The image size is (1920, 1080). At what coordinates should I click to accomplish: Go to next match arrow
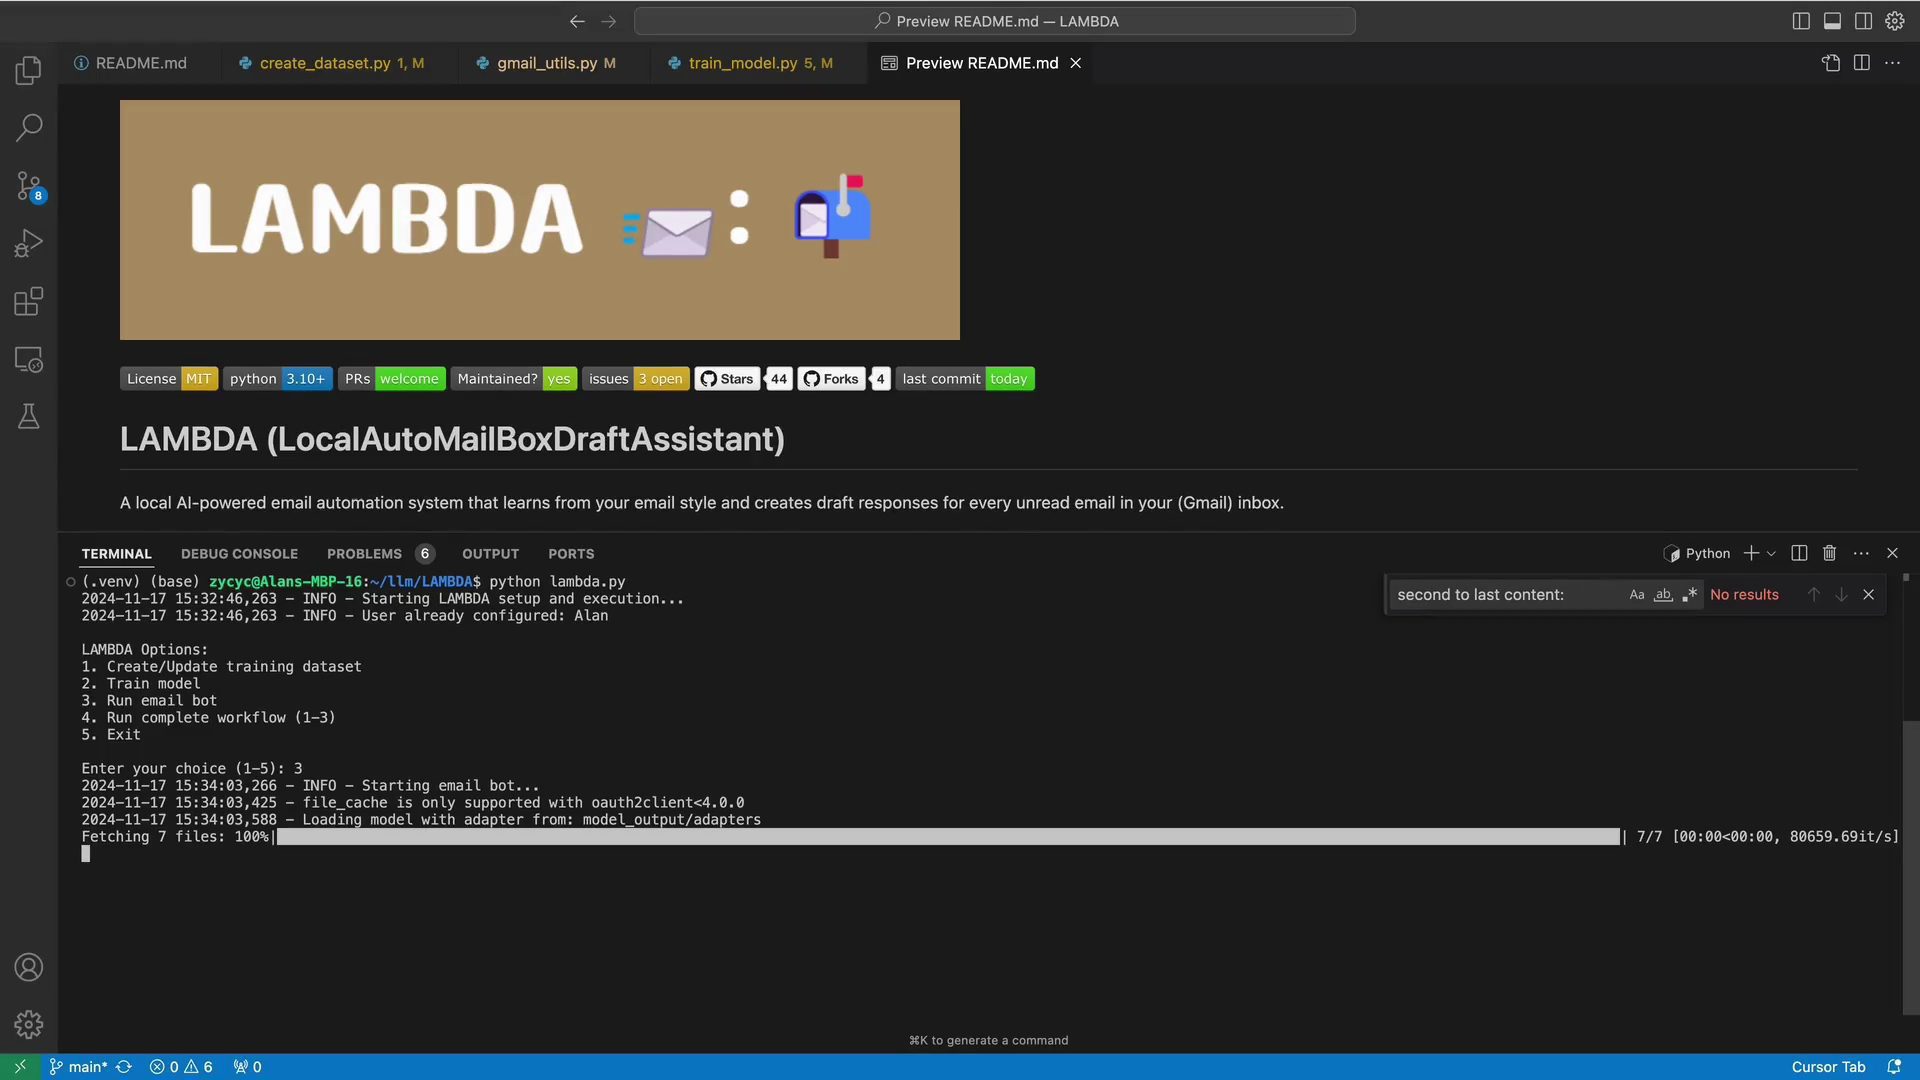tap(1841, 595)
